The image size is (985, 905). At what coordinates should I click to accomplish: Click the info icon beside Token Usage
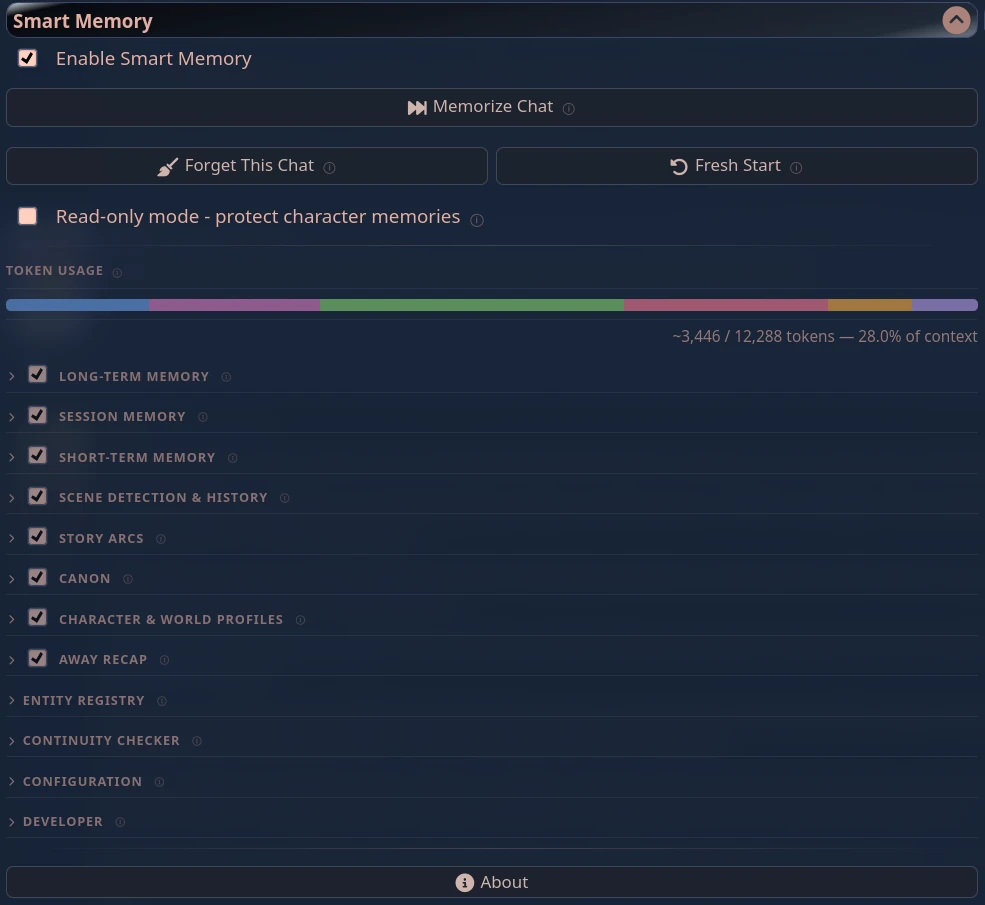tap(117, 272)
